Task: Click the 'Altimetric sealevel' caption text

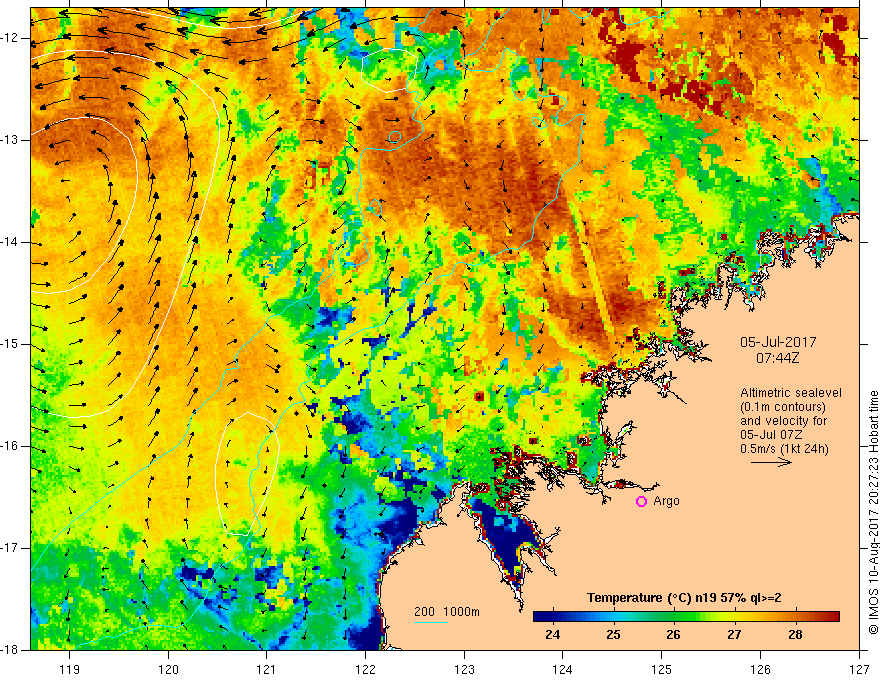Action: pyautogui.click(x=791, y=393)
